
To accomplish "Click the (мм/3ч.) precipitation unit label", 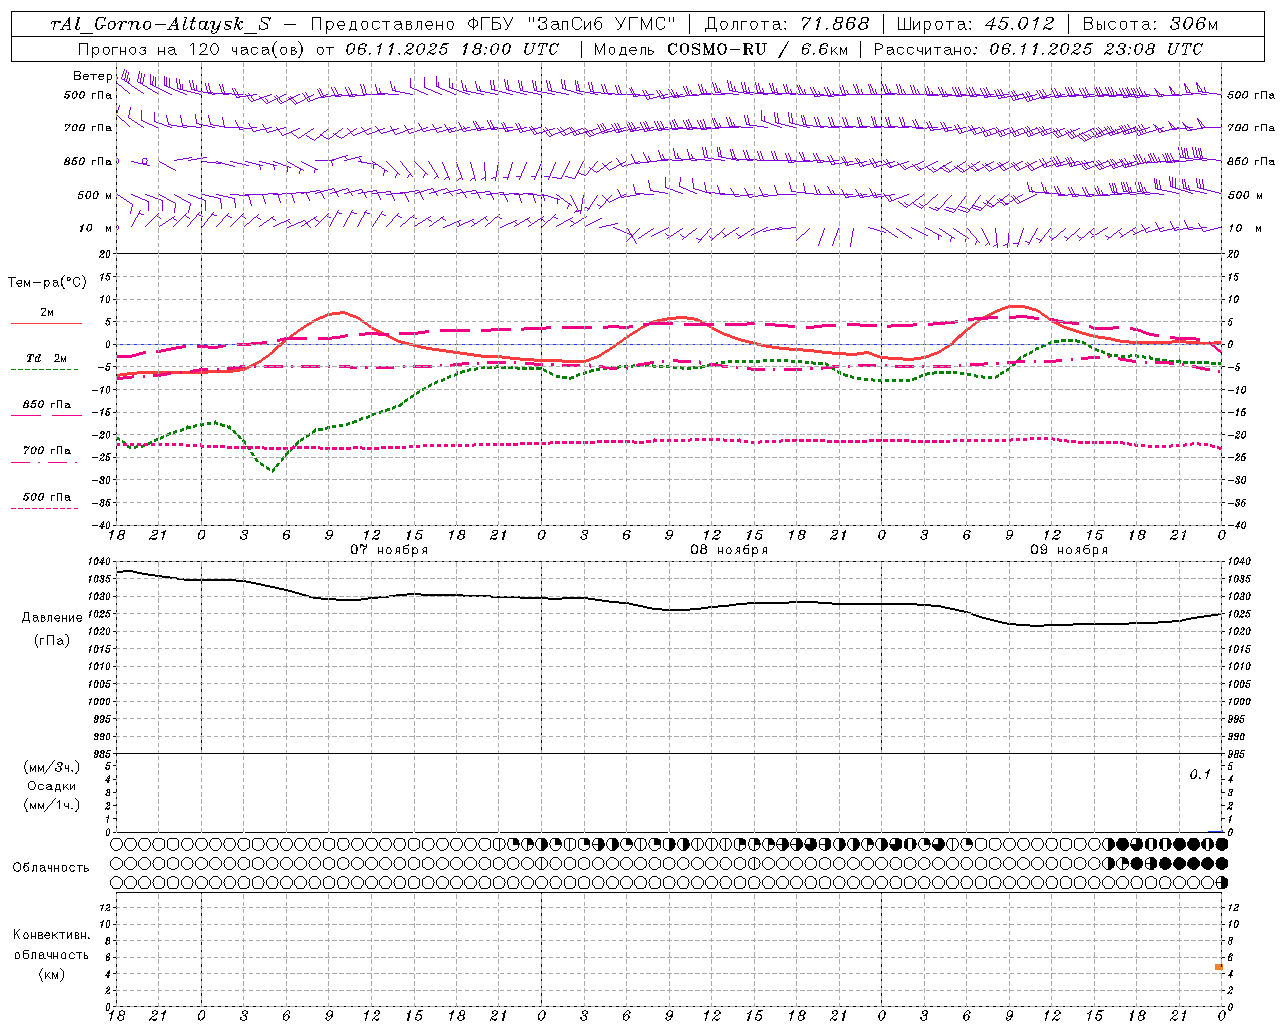I will (51, 767).
